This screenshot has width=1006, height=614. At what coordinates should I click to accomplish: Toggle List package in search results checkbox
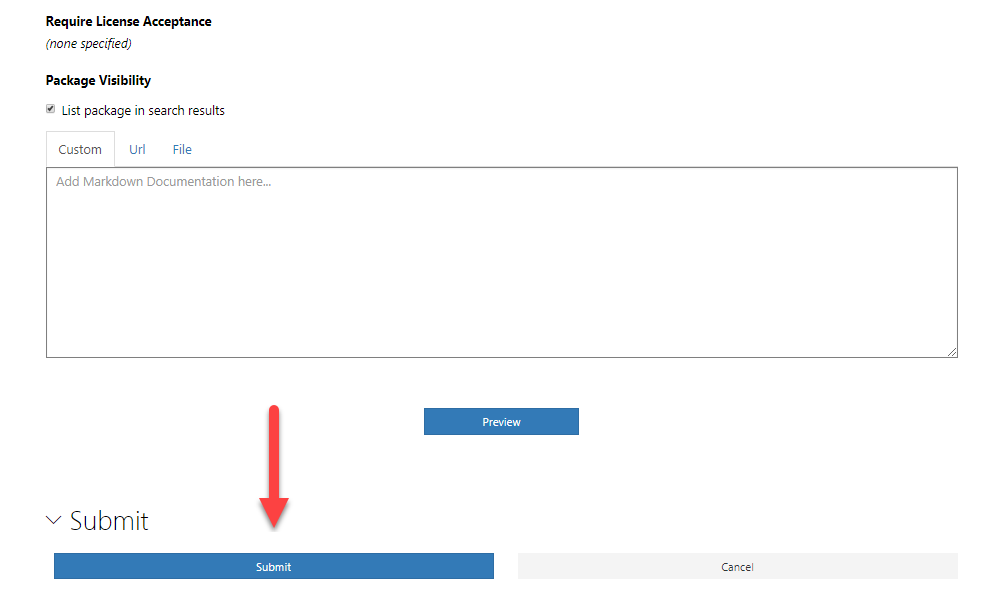pyautogui.click(x=50, y=109)
